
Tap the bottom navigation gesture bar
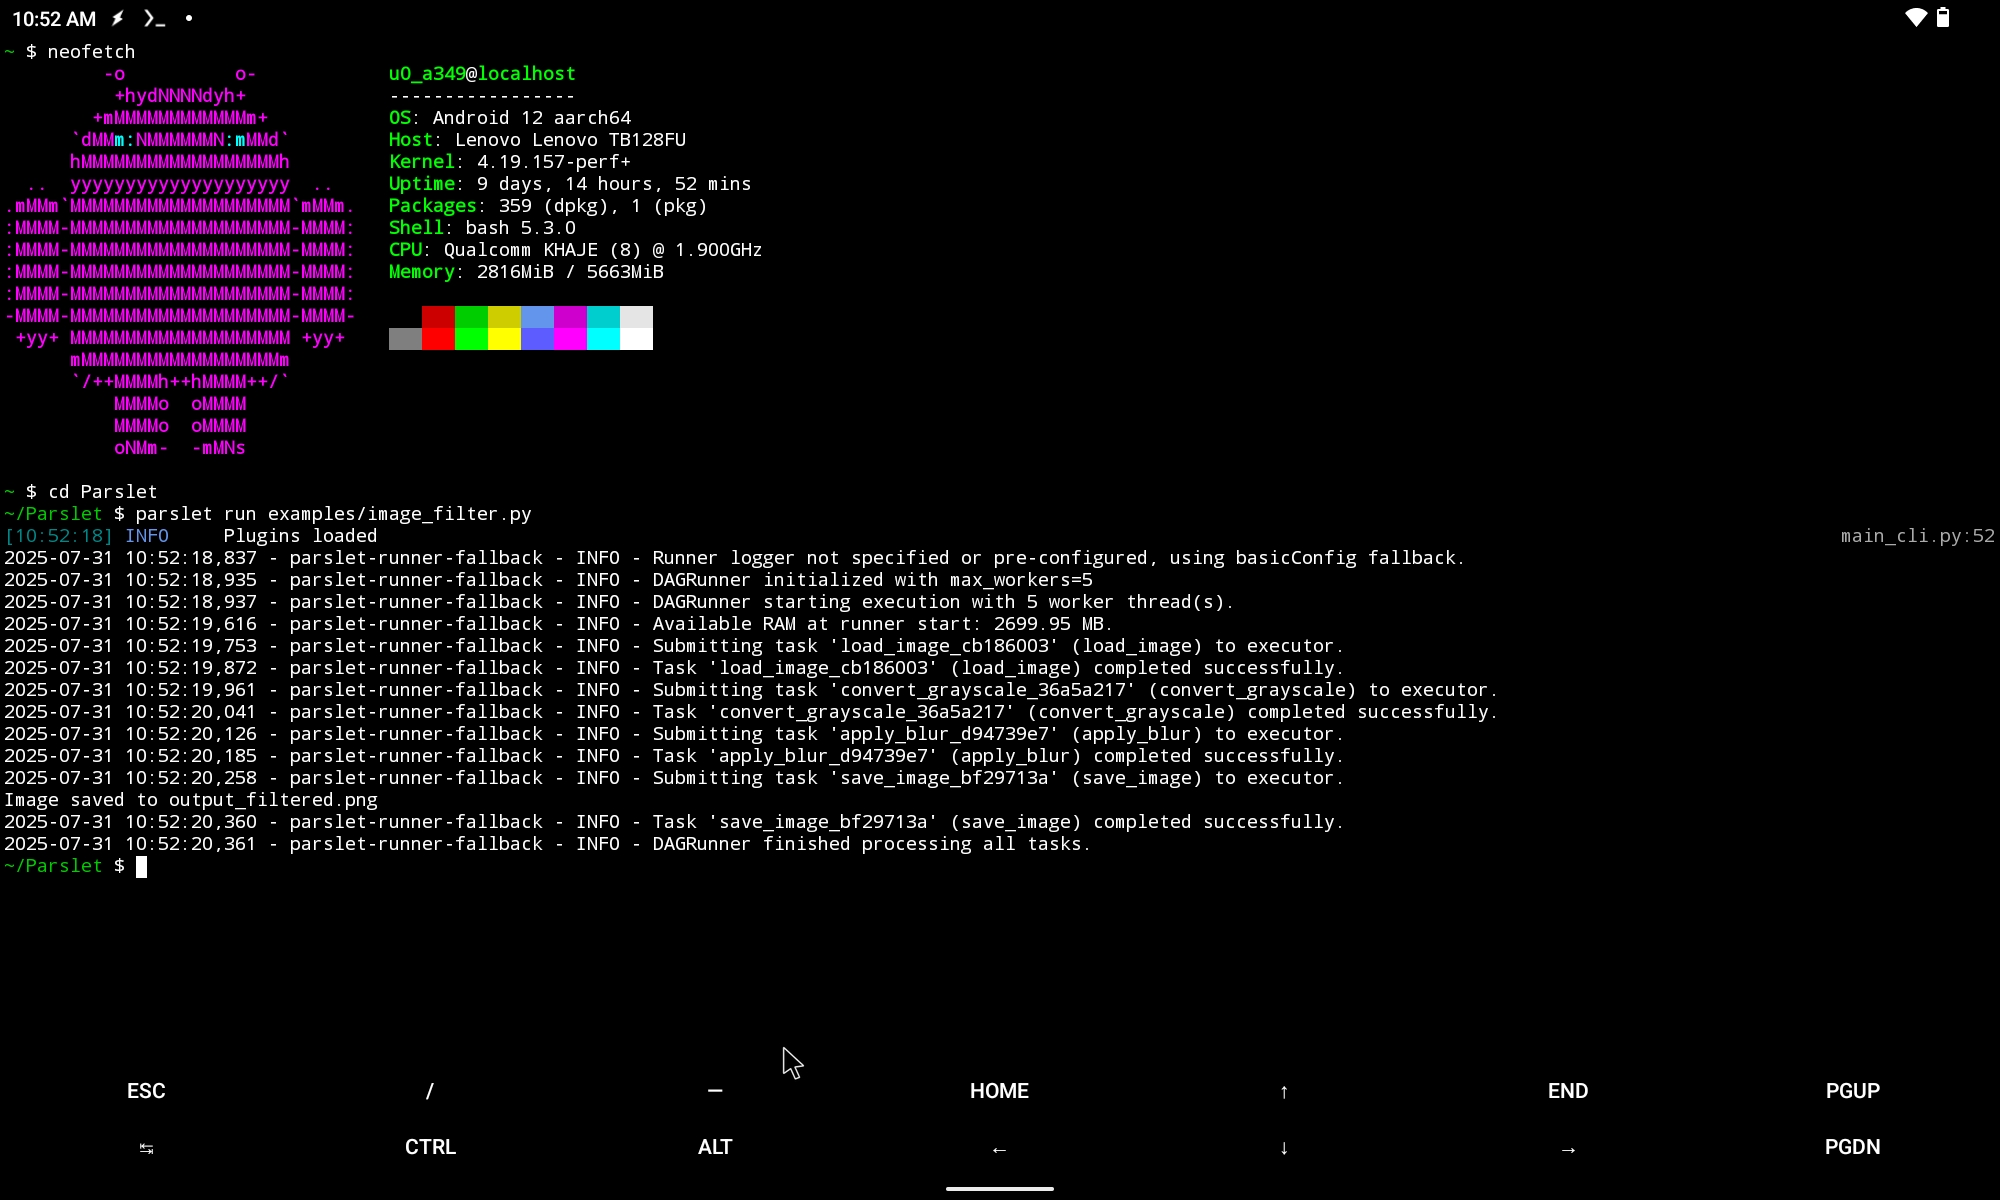click(x=999, y=1188)
